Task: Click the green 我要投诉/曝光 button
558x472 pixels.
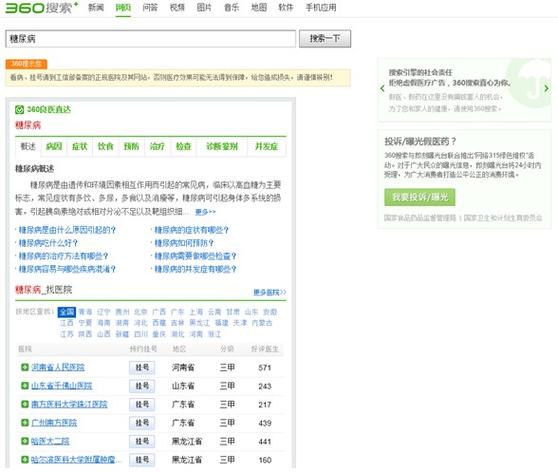Action: point(420,197)
